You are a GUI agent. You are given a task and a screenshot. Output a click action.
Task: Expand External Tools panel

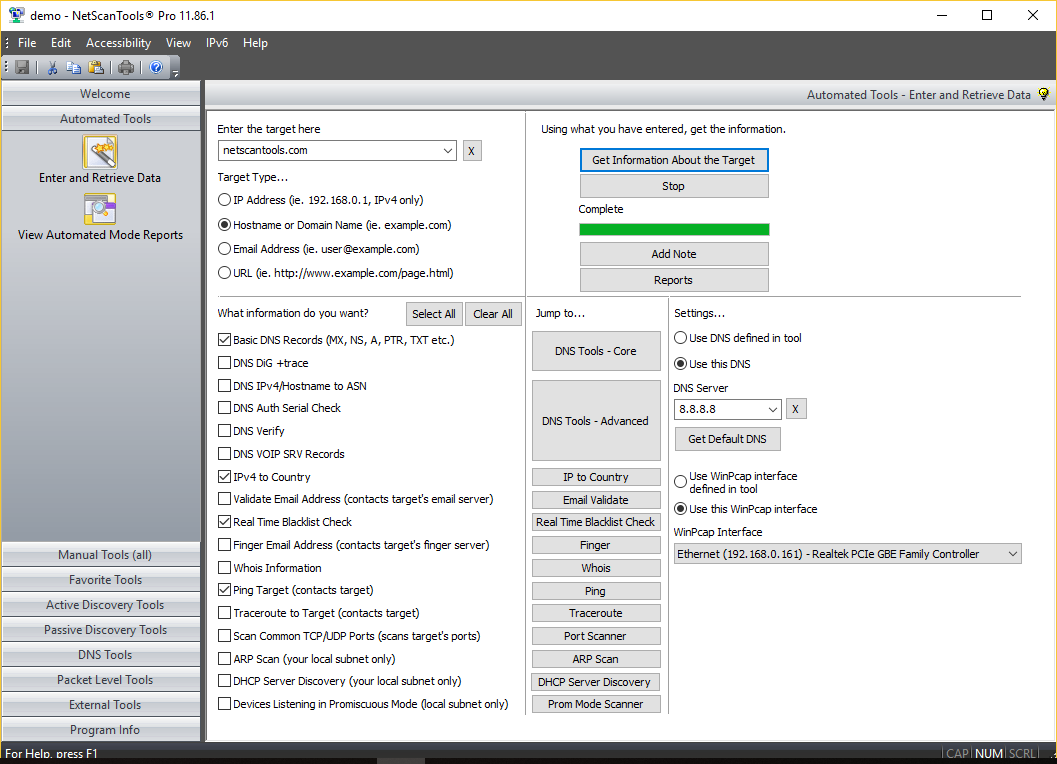101,705
